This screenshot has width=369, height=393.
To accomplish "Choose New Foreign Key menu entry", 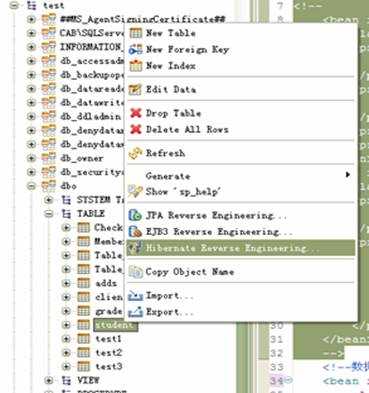I will tap(240, 49).
